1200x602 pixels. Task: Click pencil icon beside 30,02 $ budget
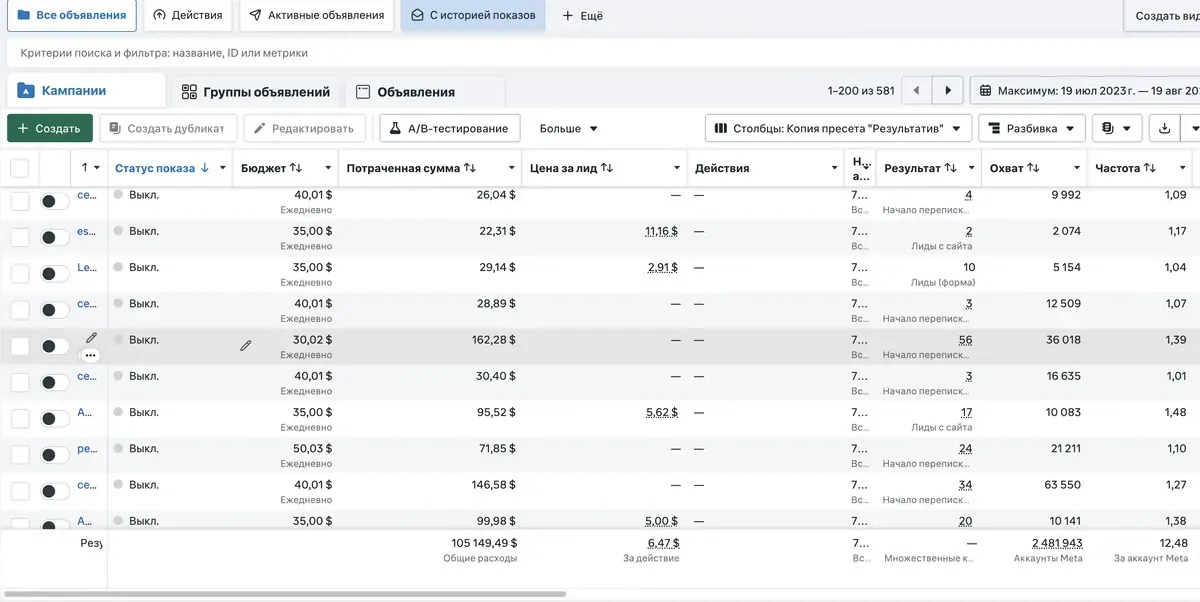[x=245, y=345]
